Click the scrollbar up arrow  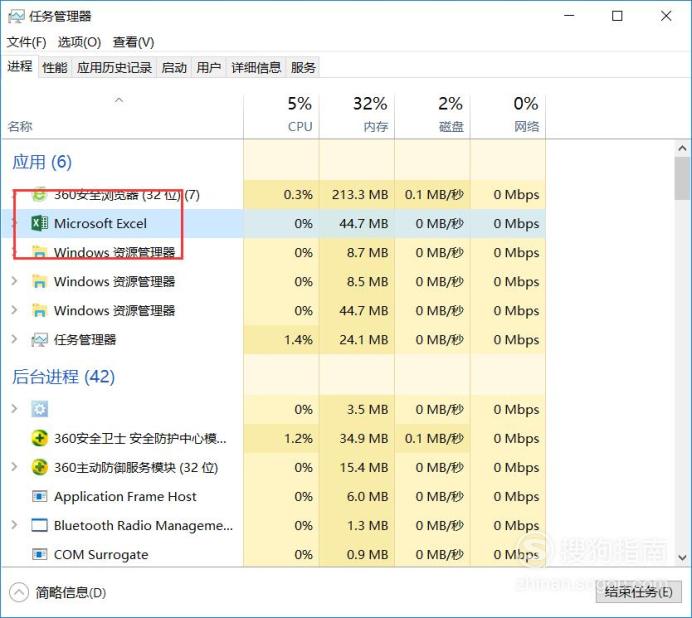[x=682, y=148]
